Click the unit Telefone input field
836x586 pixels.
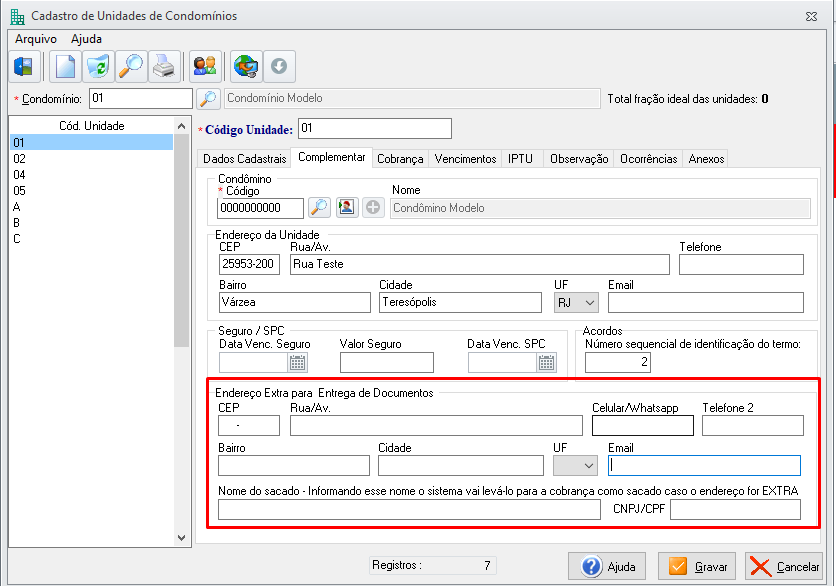(741, 264)
